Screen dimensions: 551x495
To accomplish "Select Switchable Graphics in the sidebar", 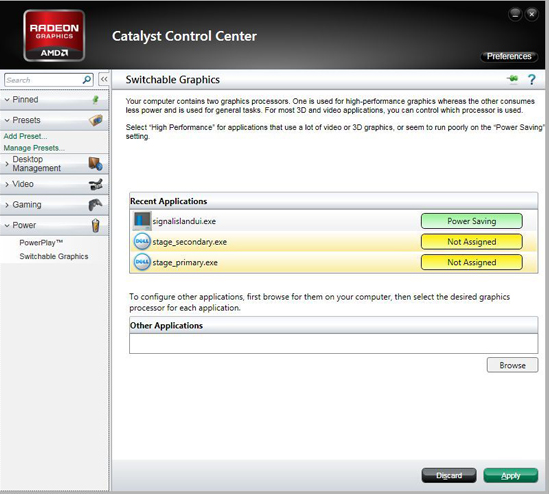I will click(x=54, y=256).
